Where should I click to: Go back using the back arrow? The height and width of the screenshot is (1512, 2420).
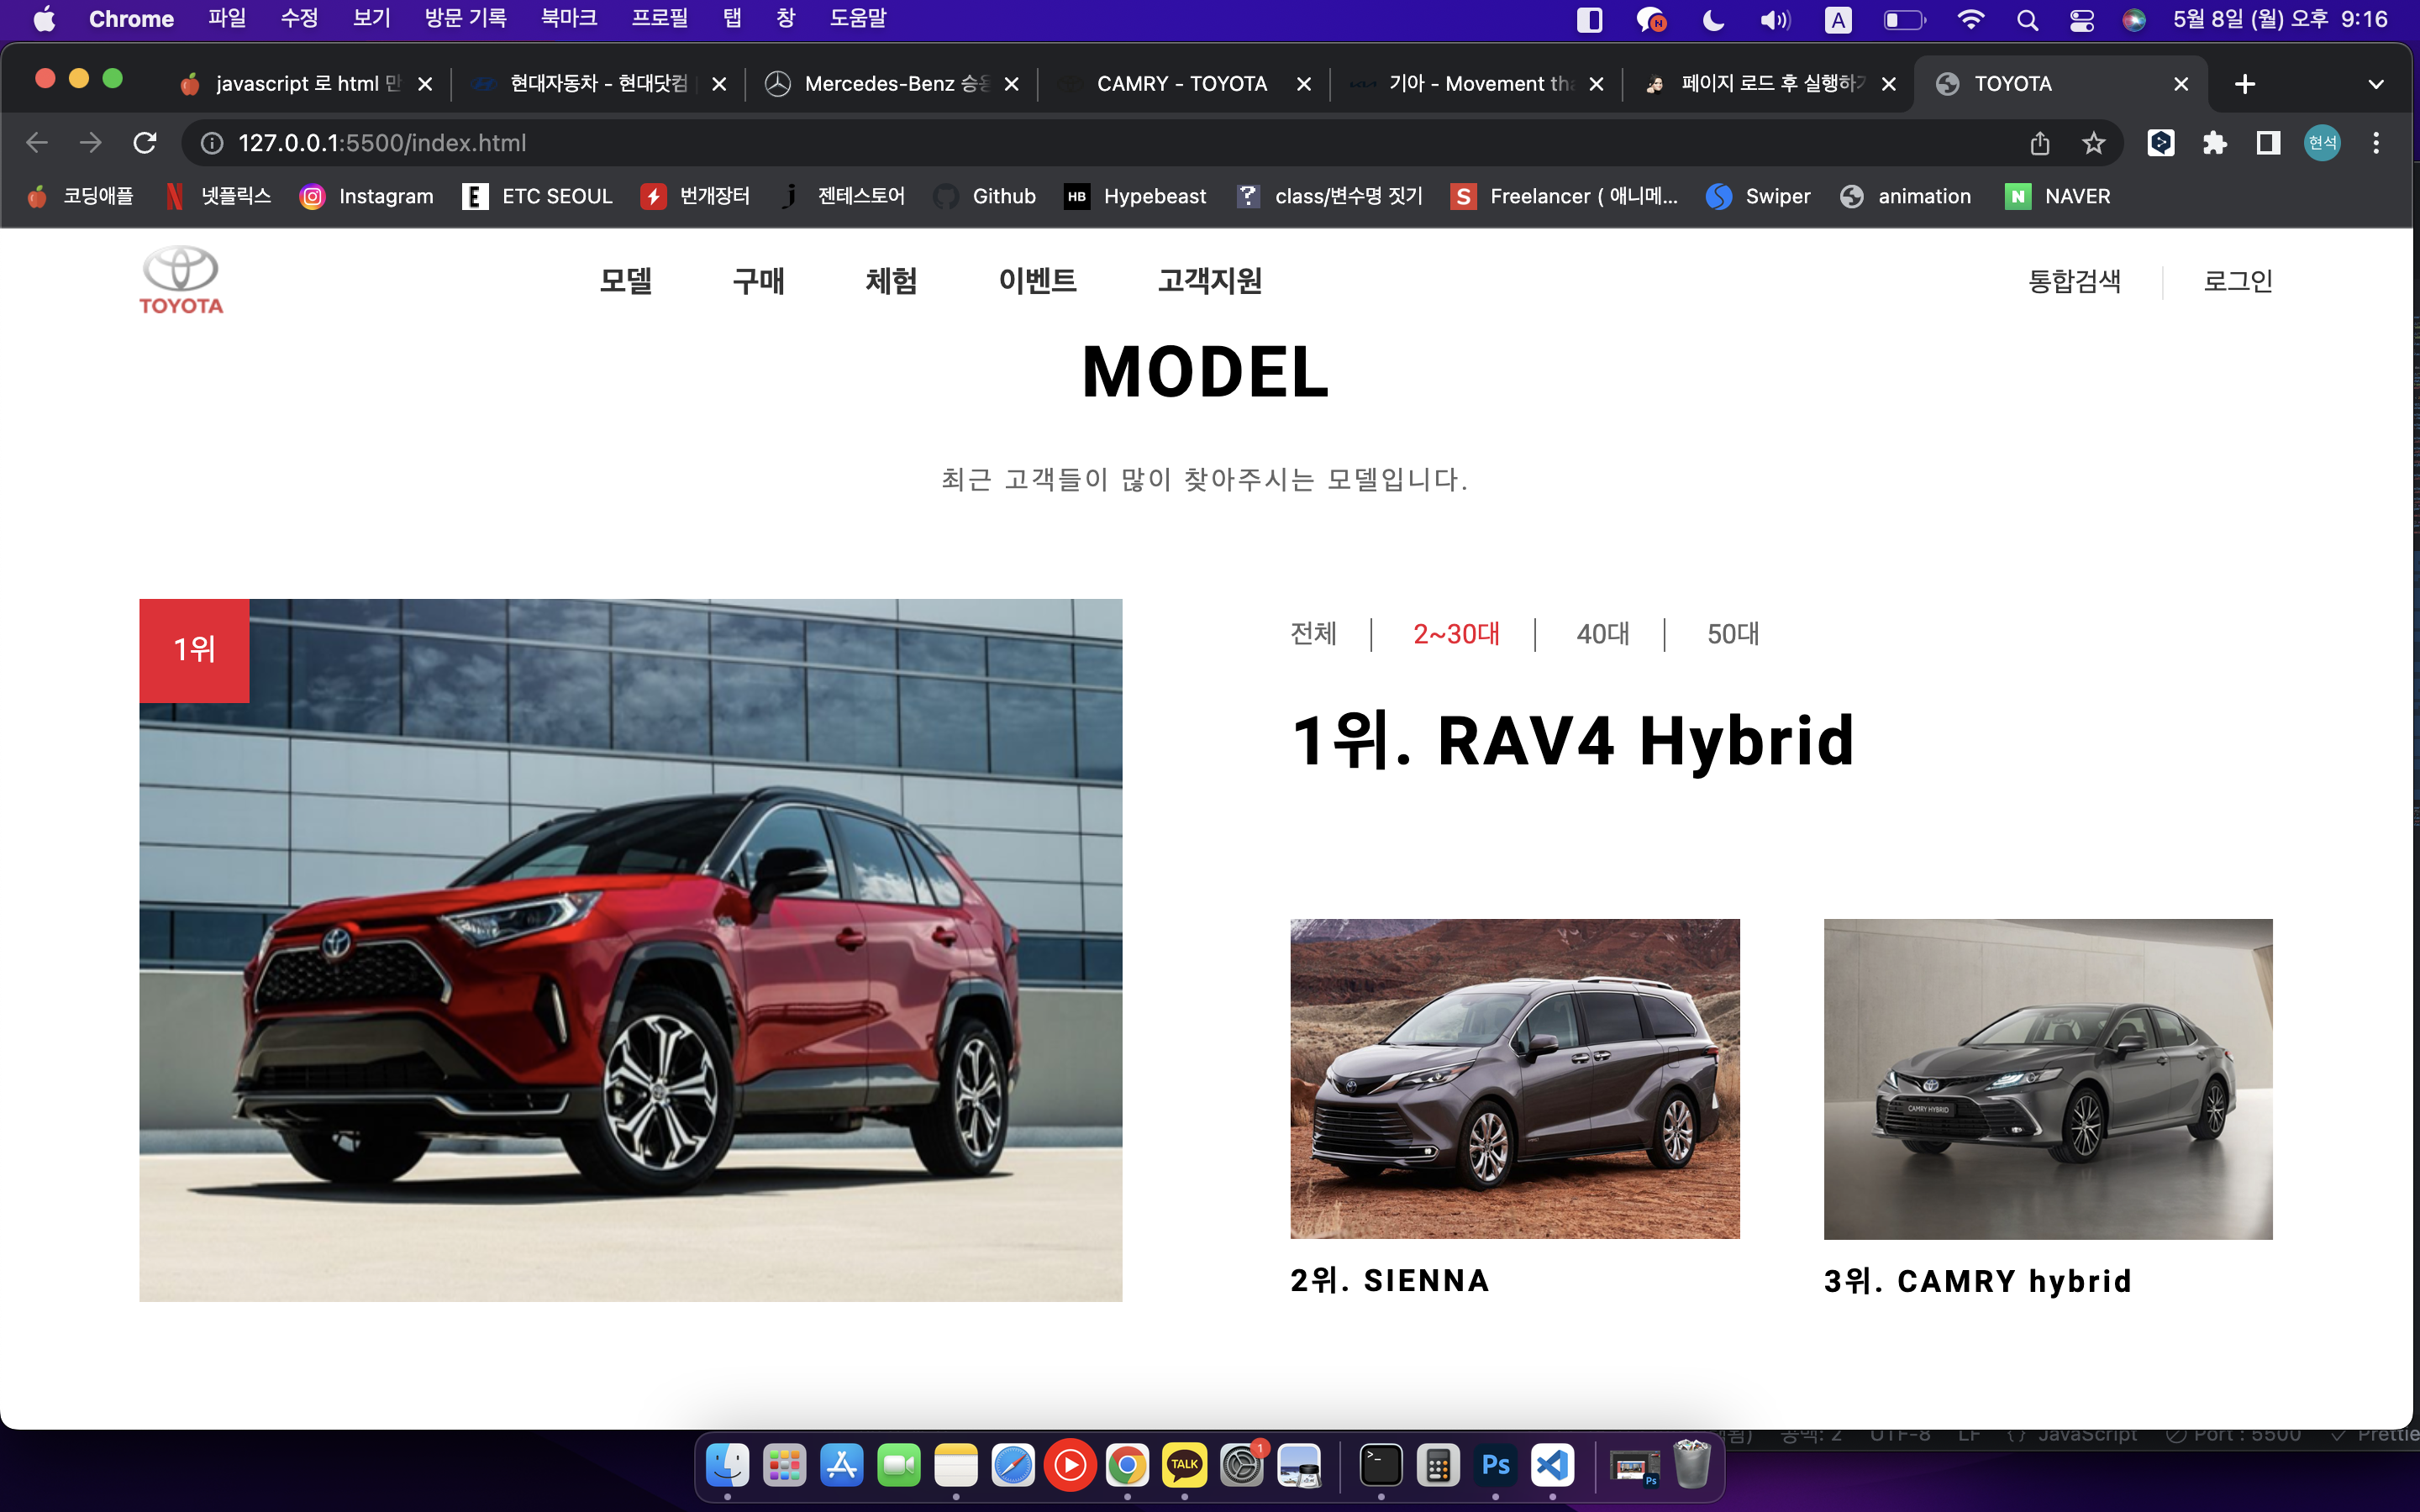coord(37,143)
